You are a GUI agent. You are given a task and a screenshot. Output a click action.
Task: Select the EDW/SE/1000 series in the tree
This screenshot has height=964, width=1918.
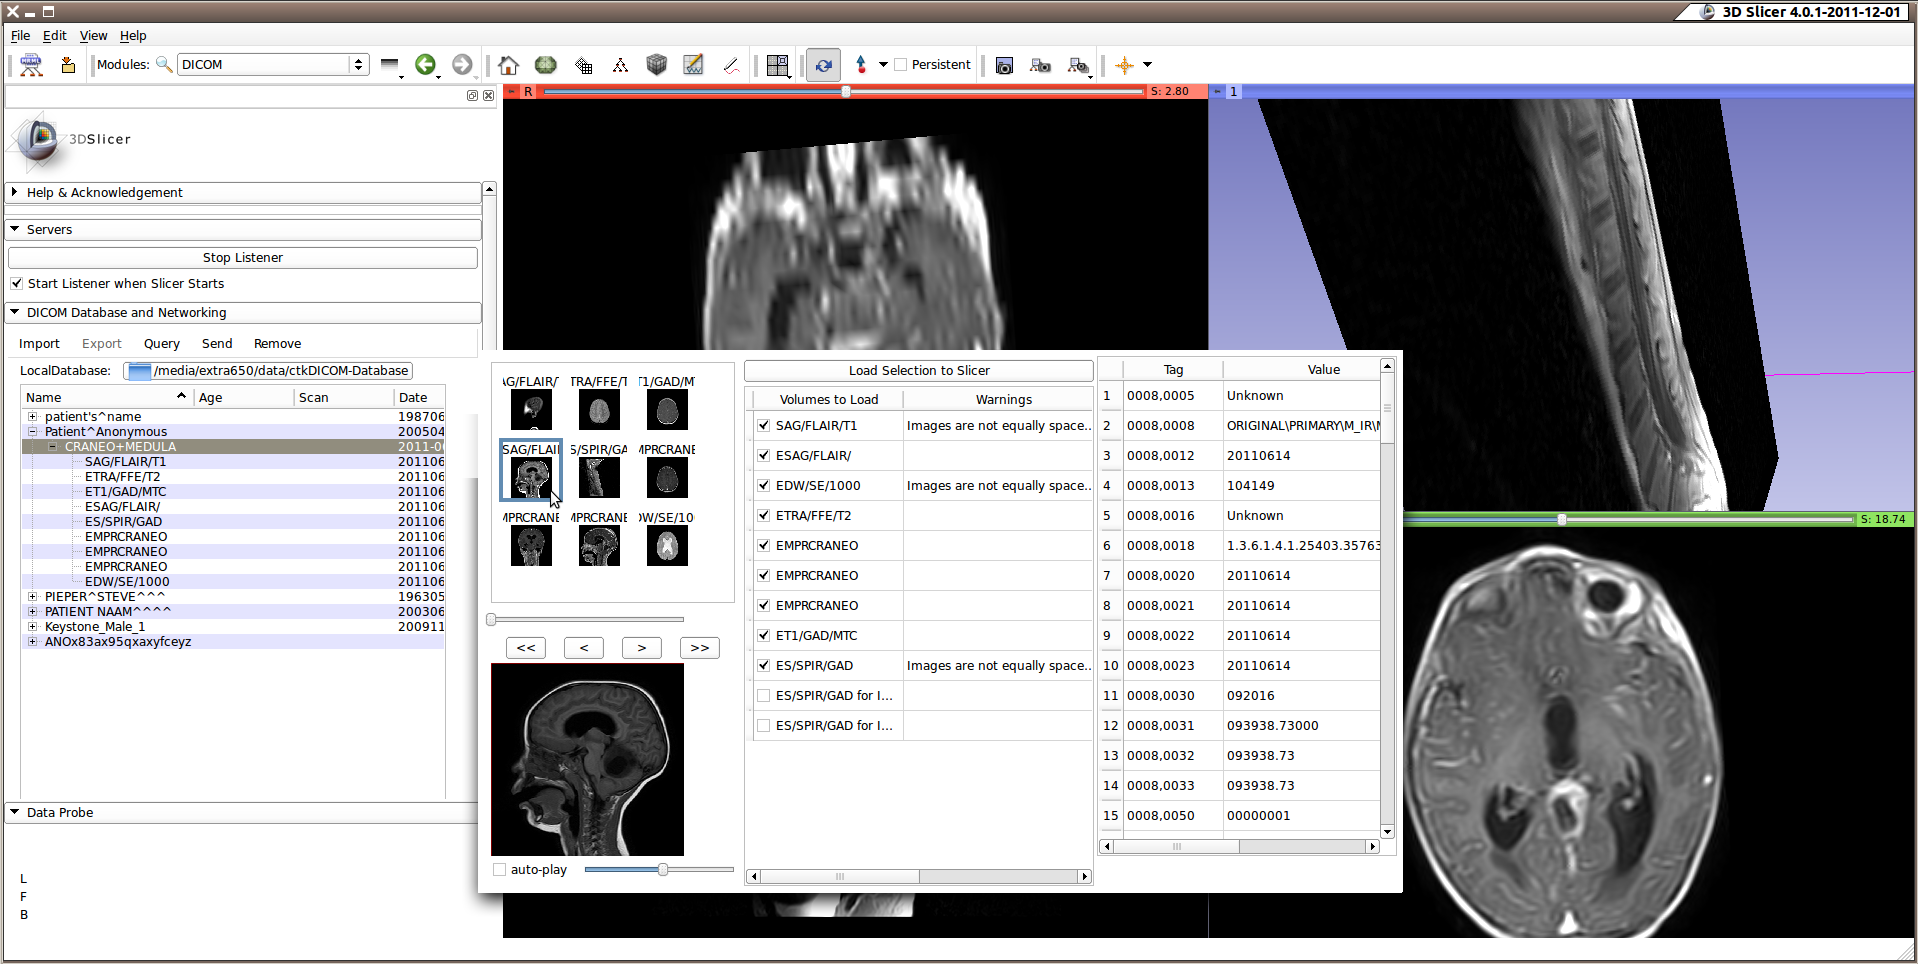tap(127, 582)
